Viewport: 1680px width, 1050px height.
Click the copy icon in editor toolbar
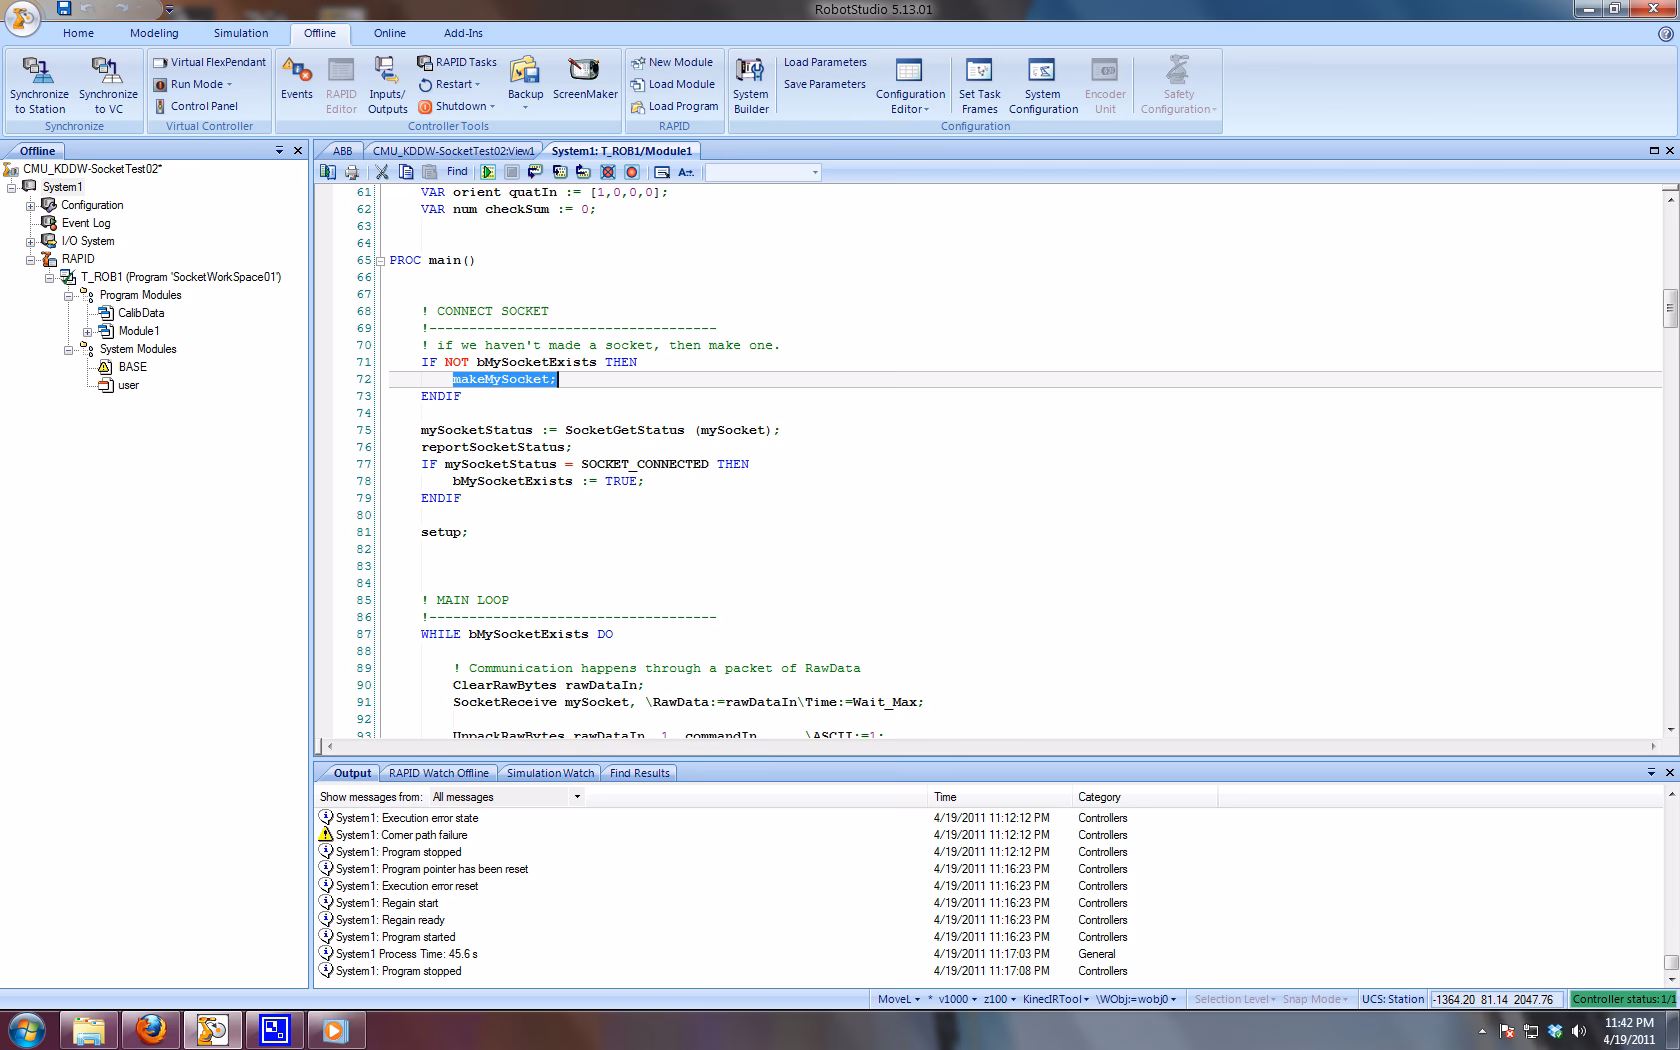[x=406, y=172]
